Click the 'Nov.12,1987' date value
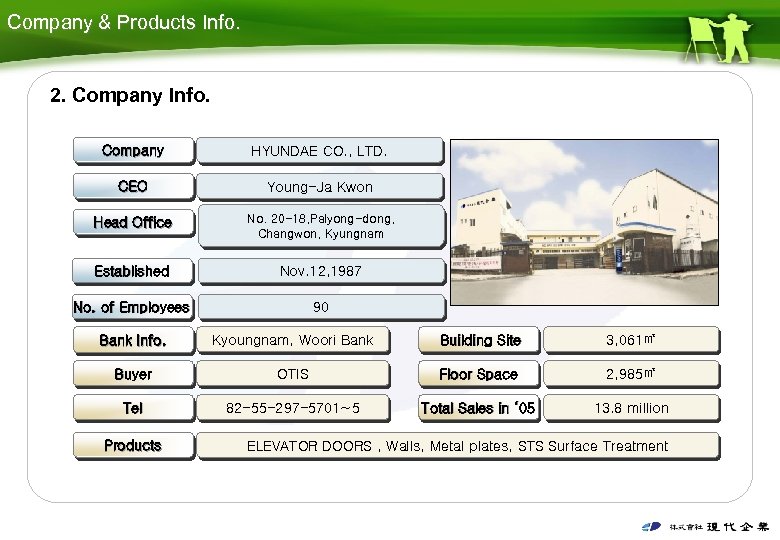 [321, 271]
